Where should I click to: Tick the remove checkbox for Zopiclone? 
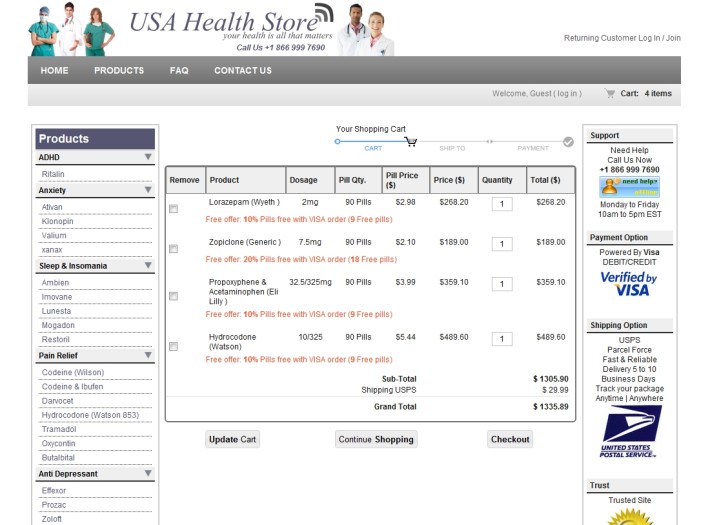pos(174,249)
